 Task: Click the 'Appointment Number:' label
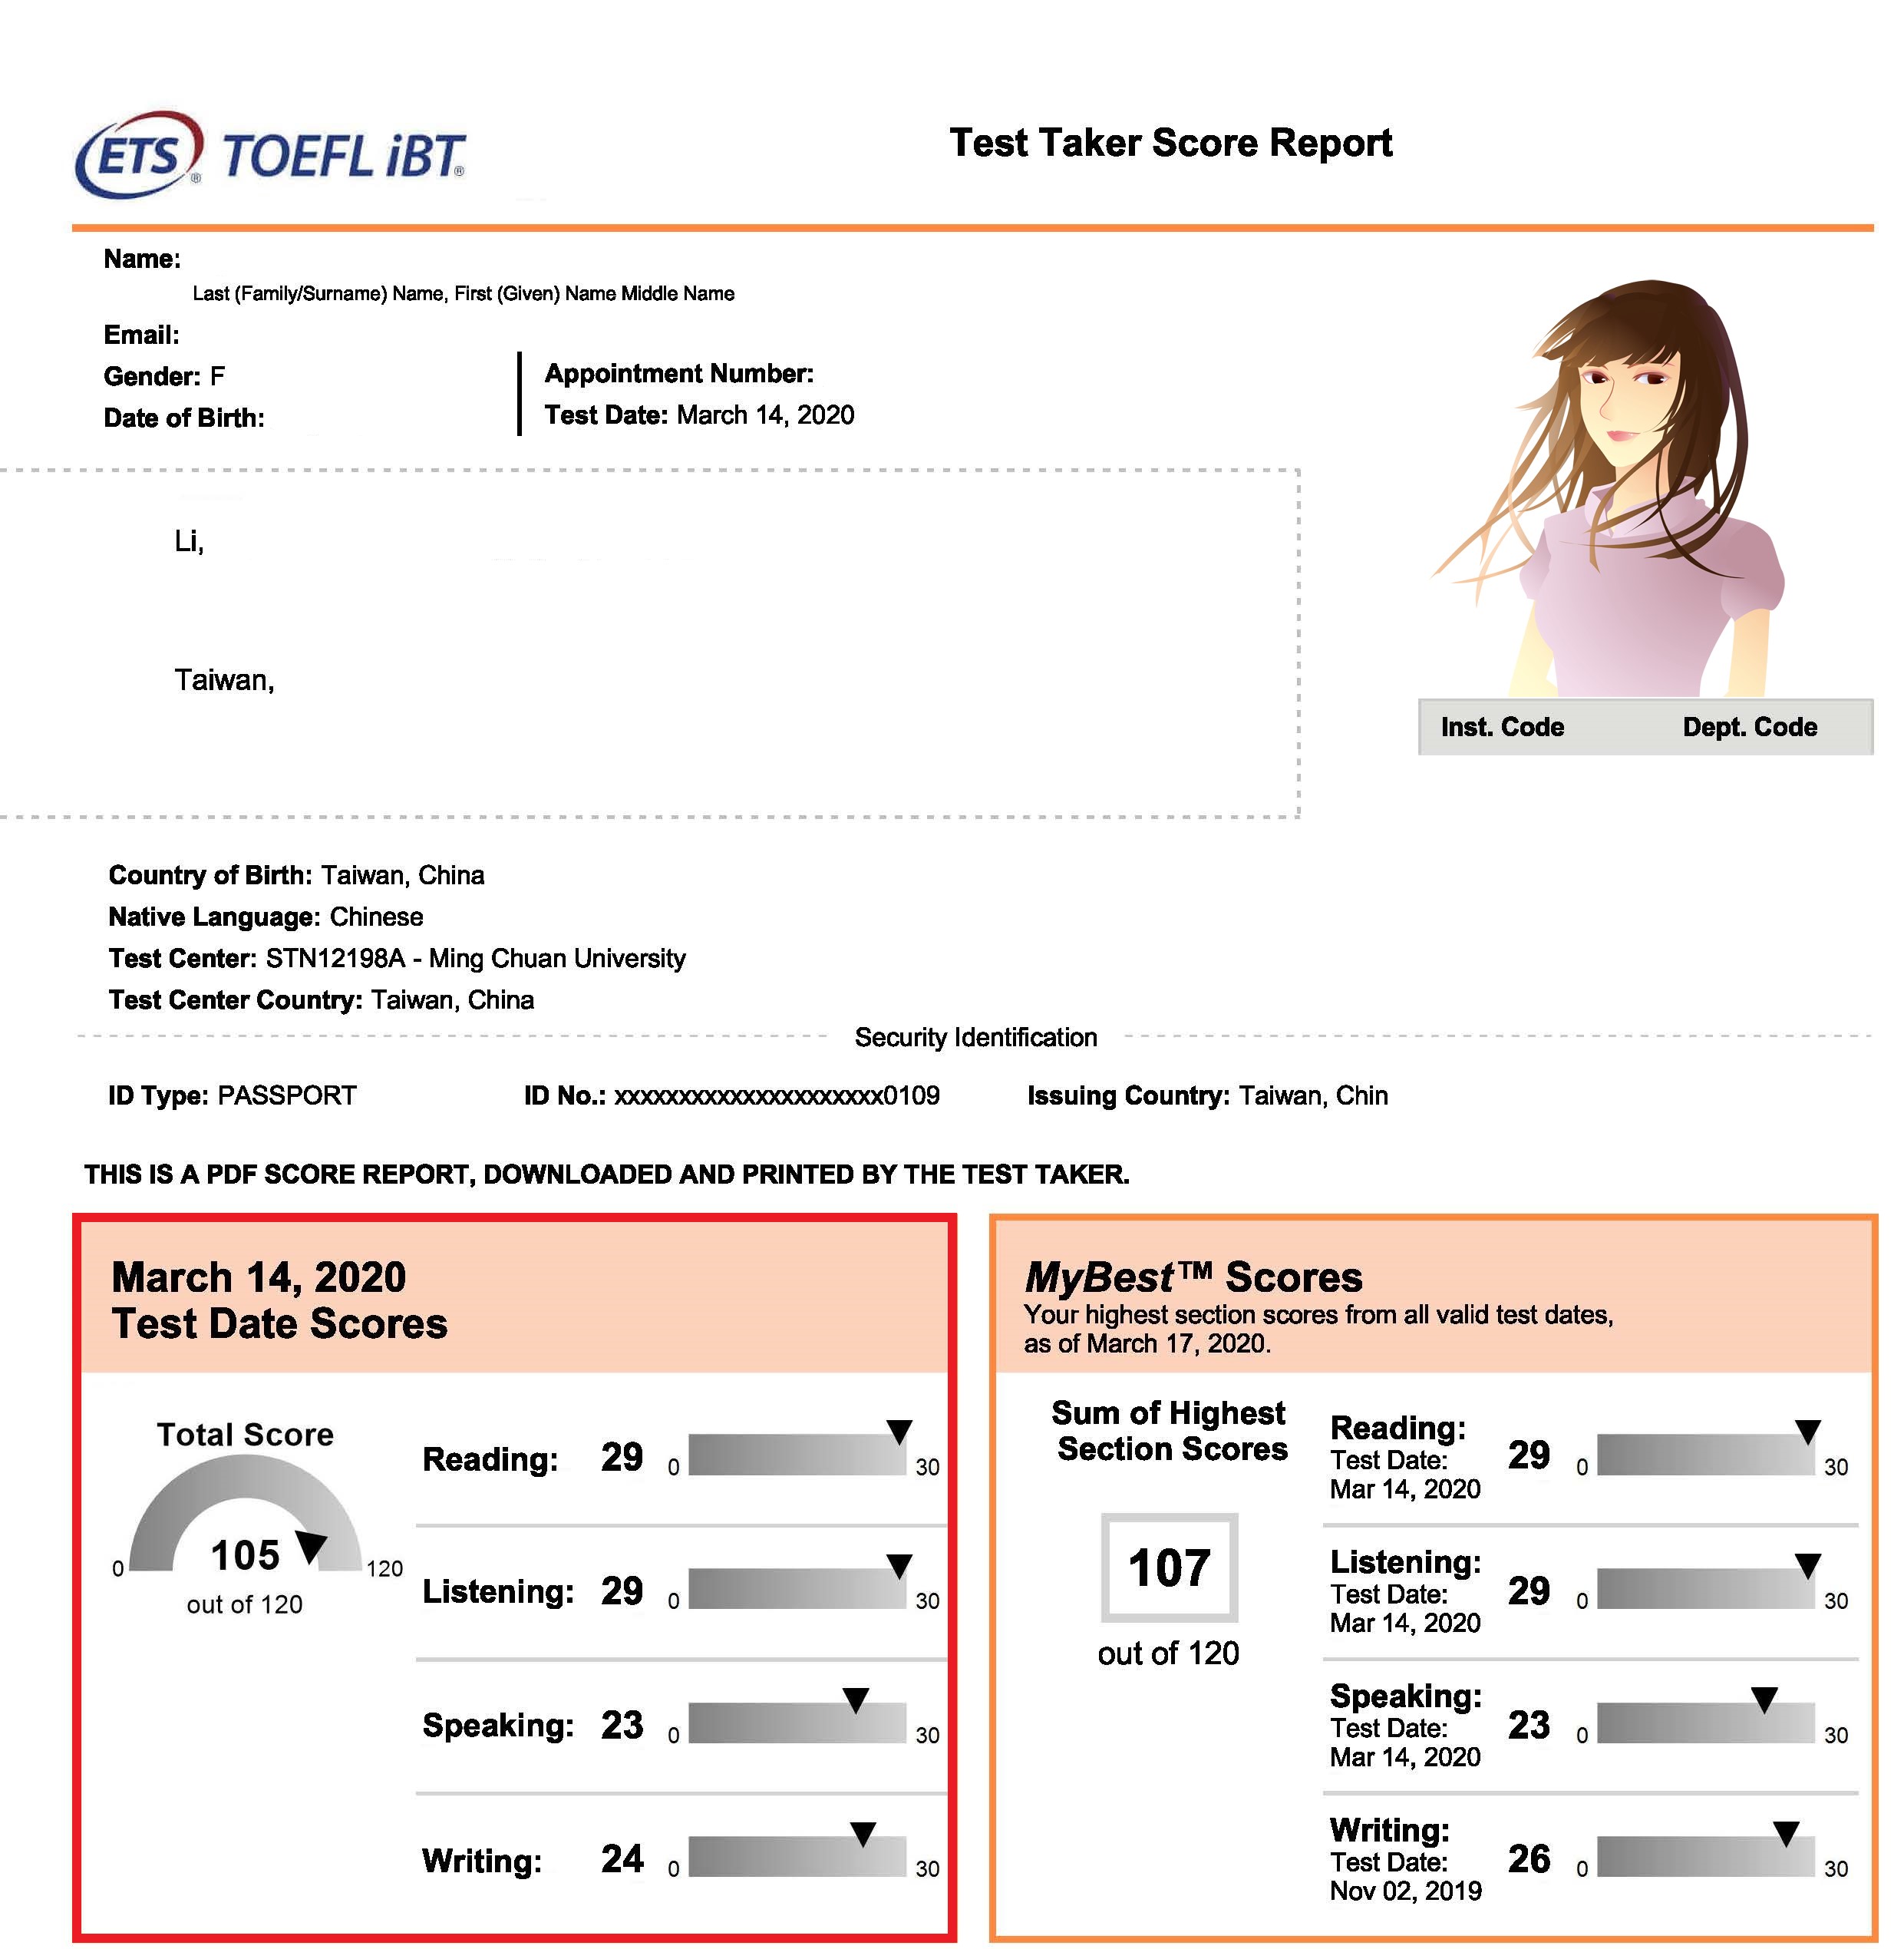coord(679,373)
